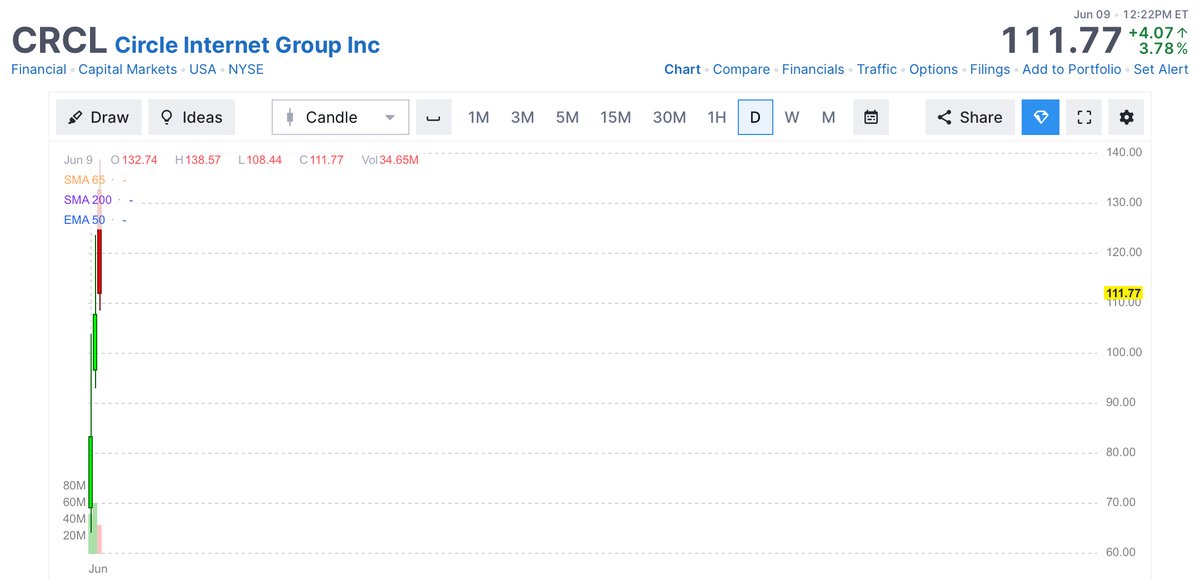Click the large 111.77 last price
Viewport: 1200px width, 580px height.
tap(1062, 41)
